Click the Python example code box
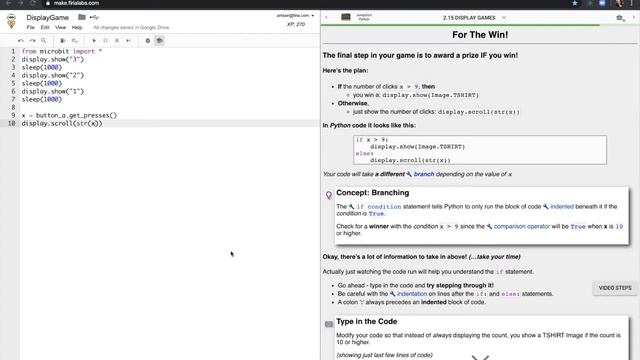Screen dimensions: 640x360 (480, 150)
